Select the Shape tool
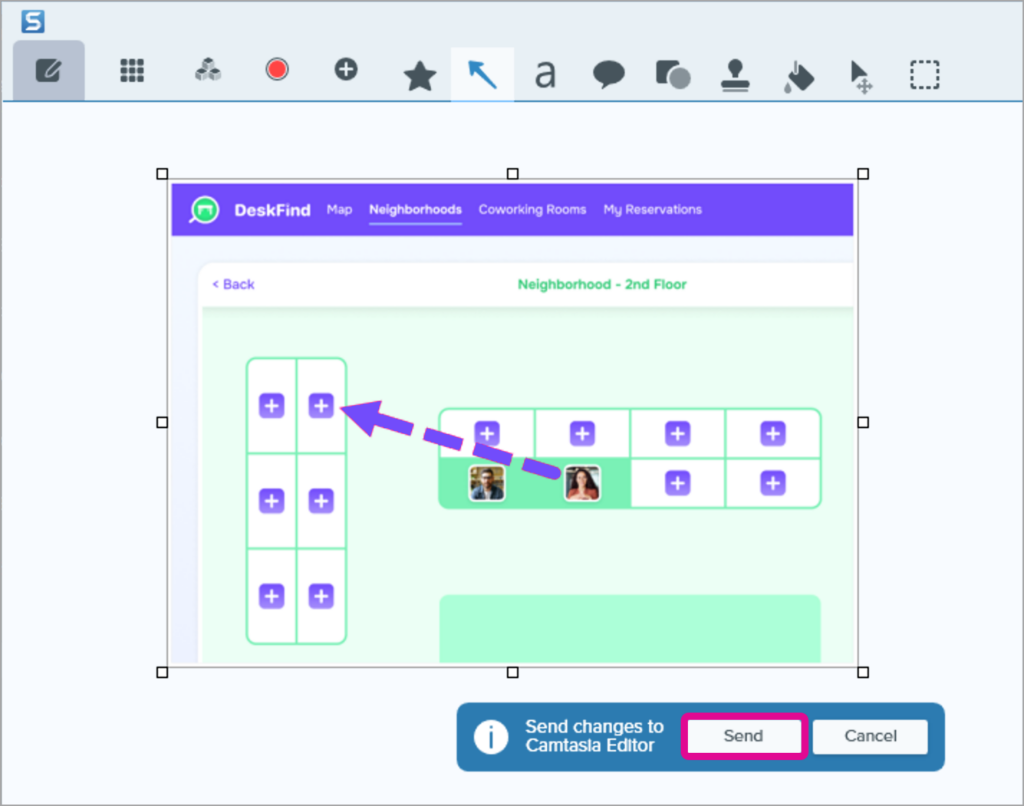Image resolution: width=1024 pixels, height=806 pixels. pos(672,75)
